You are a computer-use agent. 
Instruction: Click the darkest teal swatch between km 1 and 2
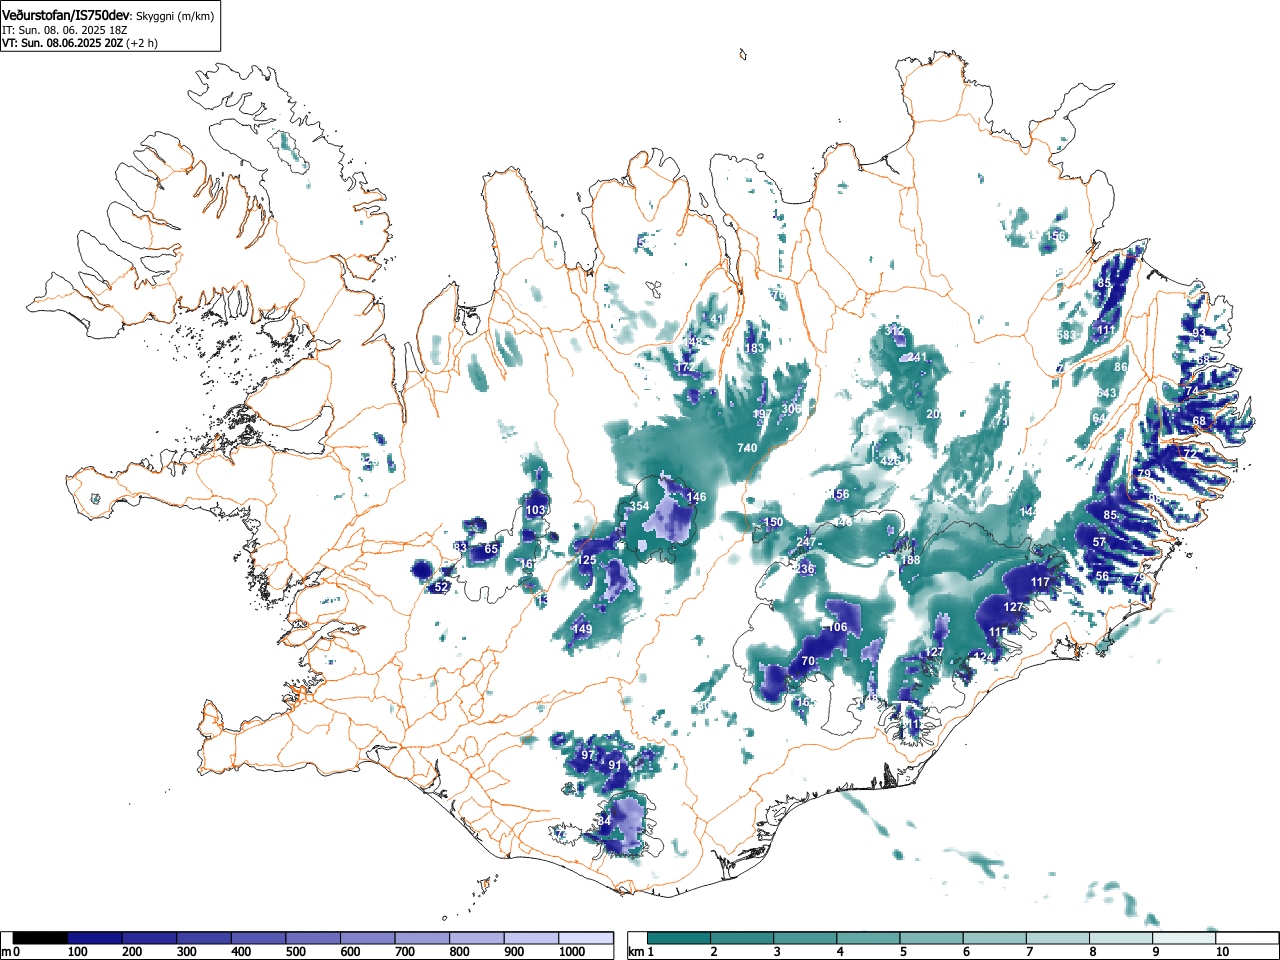(680, 938)
